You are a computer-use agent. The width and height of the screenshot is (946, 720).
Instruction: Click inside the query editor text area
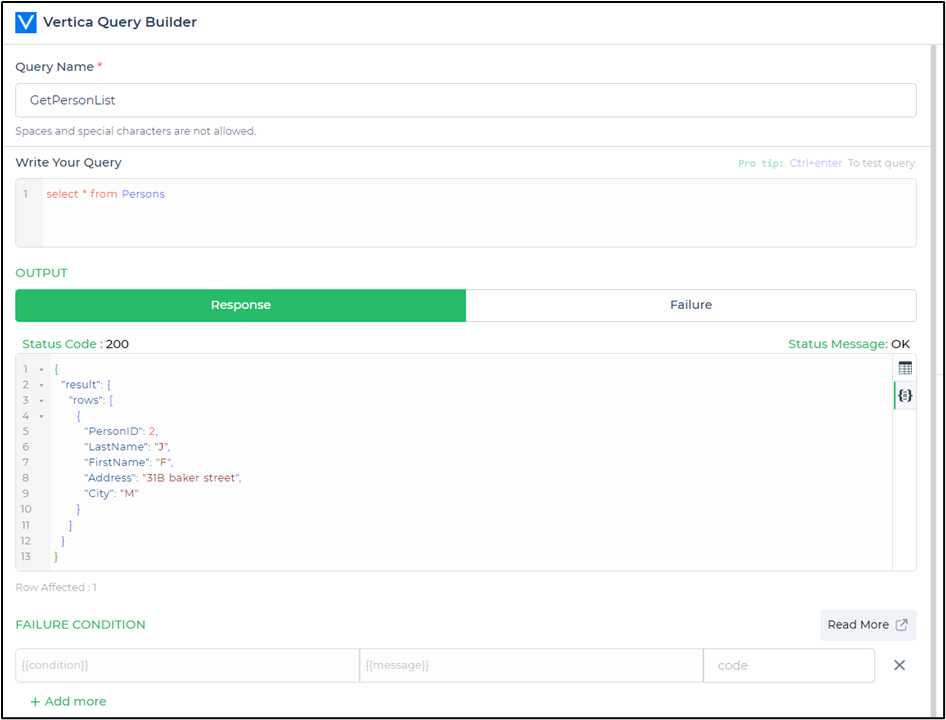click(479, 212)
